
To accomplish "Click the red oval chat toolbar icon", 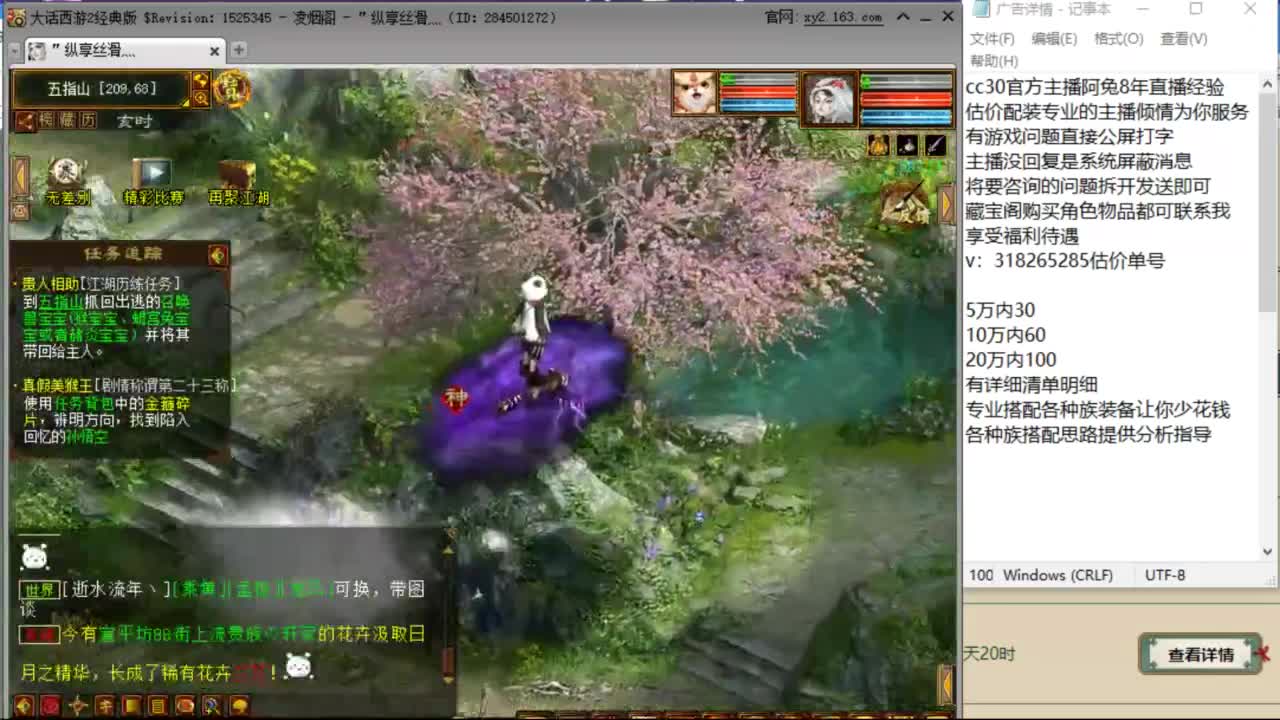I will [185, 706].
